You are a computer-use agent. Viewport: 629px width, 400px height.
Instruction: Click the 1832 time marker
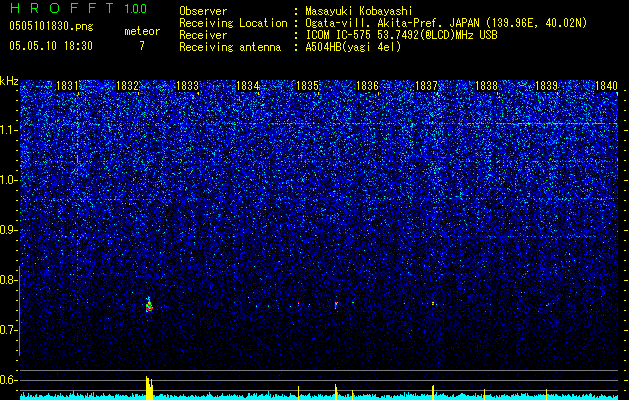[x=127, y=85]
